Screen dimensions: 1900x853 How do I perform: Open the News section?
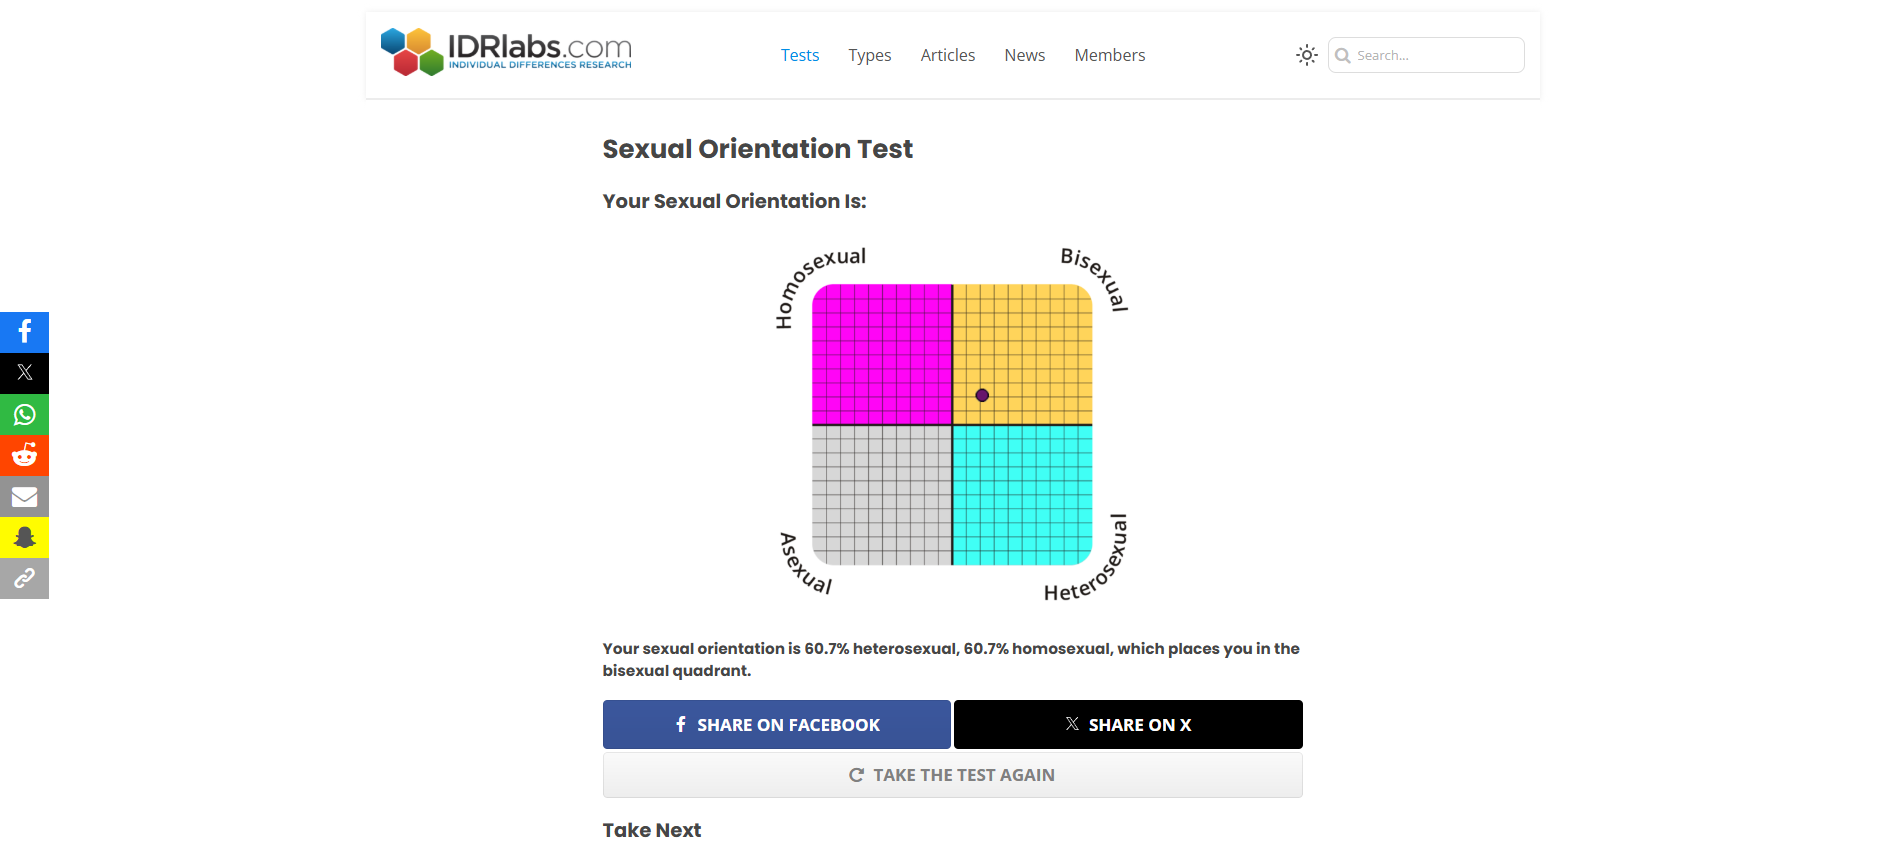[1025, 55]
